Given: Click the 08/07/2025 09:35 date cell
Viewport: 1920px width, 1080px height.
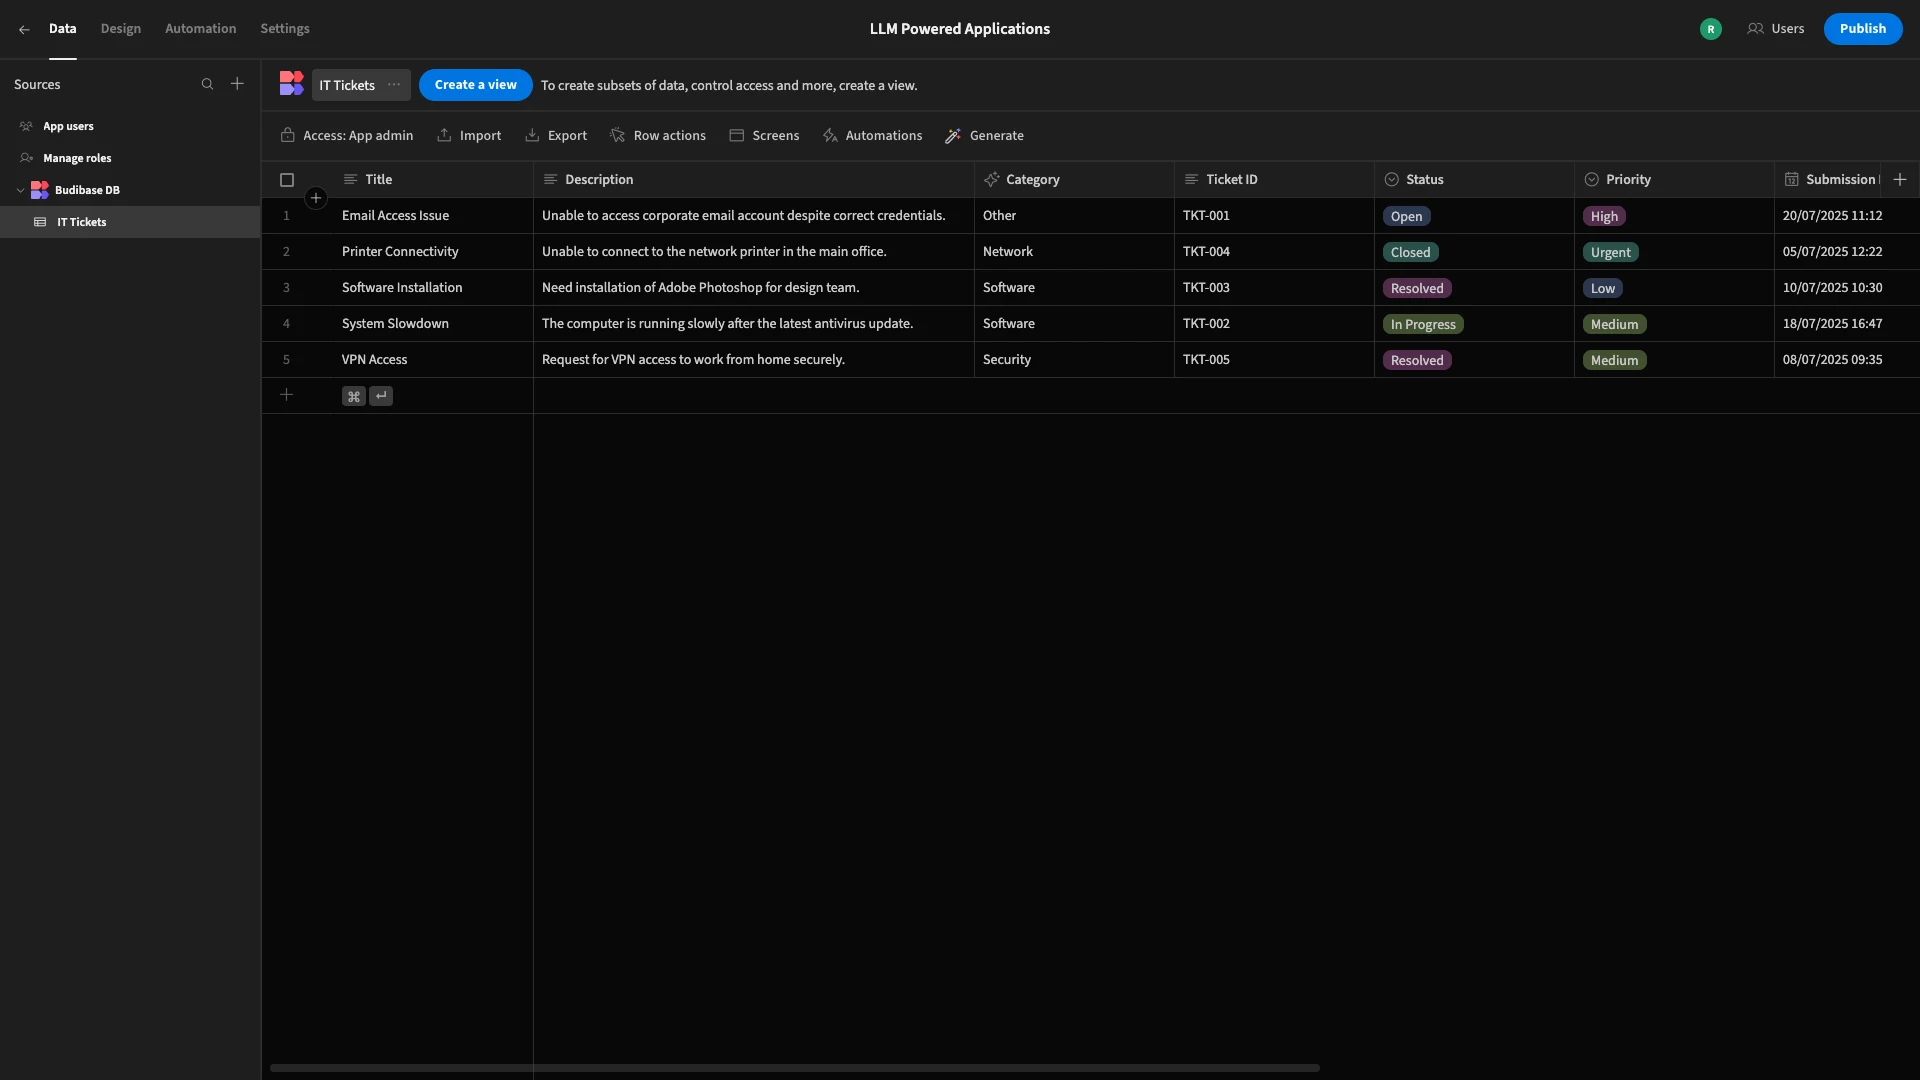Looking at the screenshot, I should tap(1847, 360).
